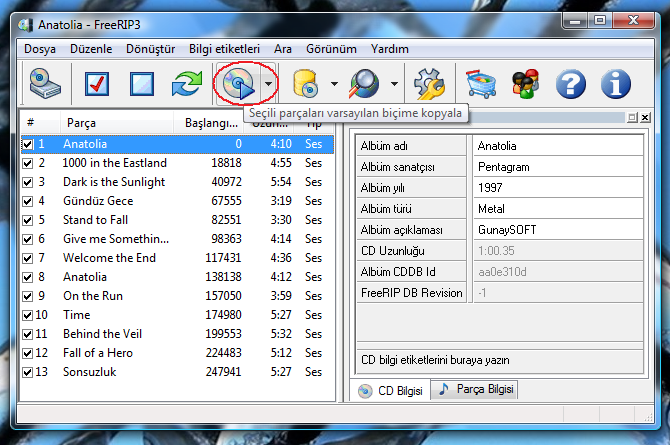
Task: Click the CD Uzunluğu value 1:00.35
Action: tap(558, 250)
